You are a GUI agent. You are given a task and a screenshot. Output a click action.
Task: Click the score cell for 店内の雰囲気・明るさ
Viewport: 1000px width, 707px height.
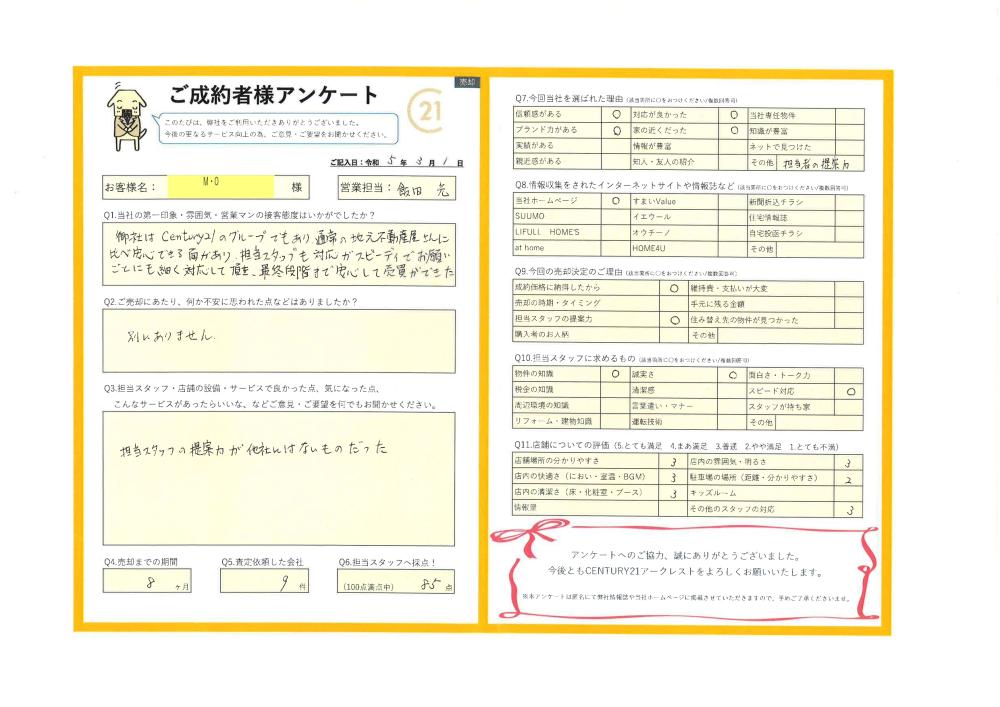[849, 462]
